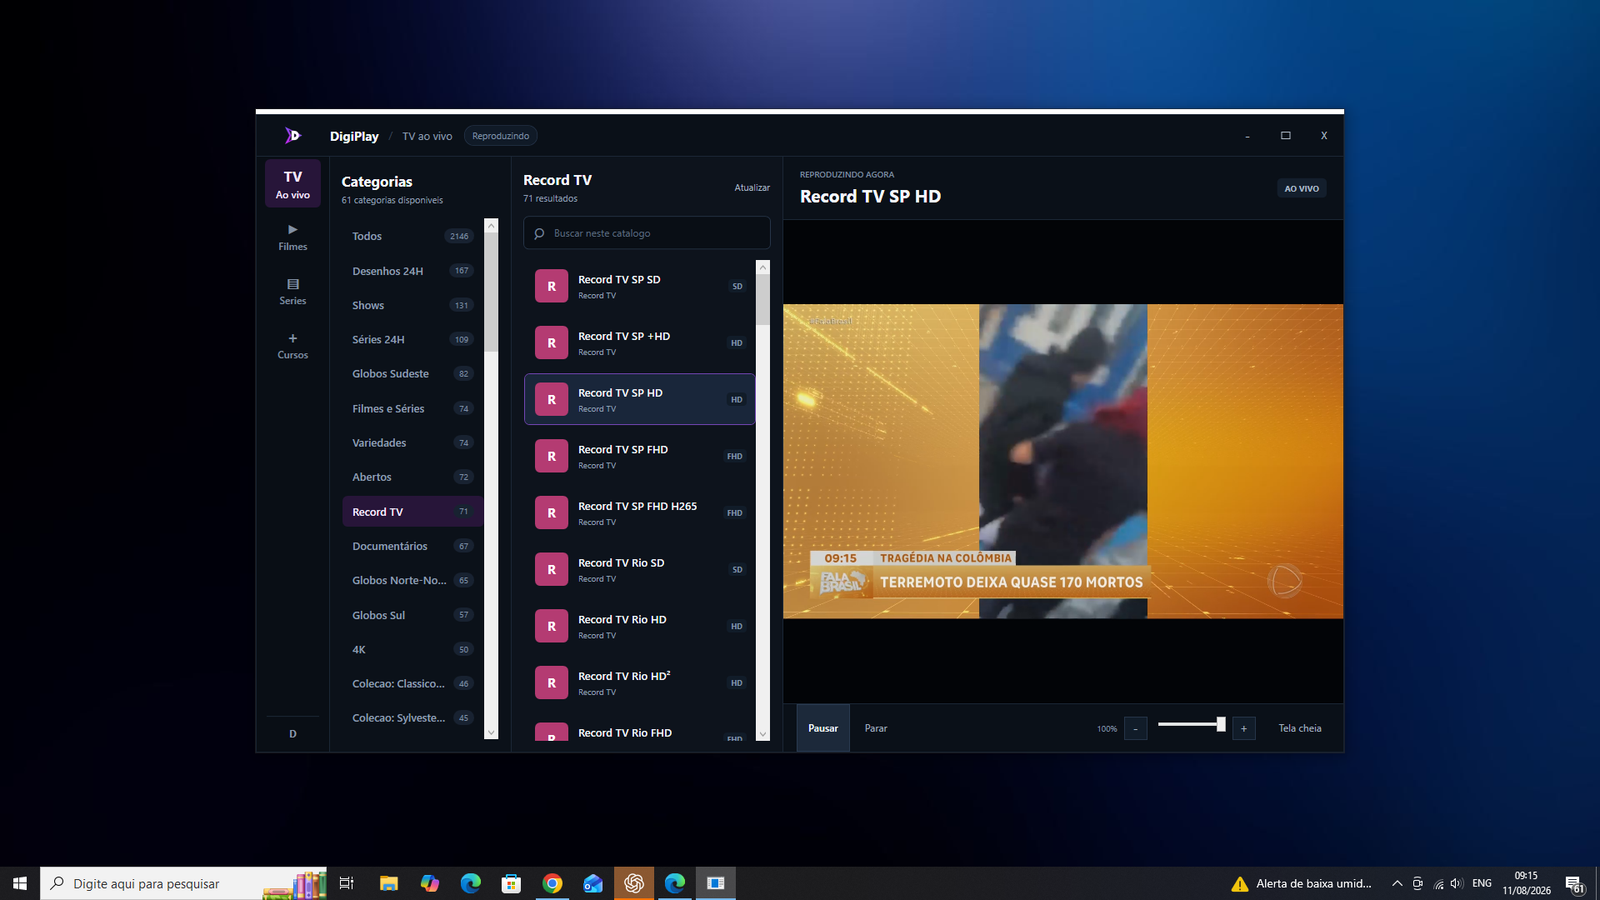Viewport: 1600px width, 900px height.
Task: Click the Record TV SP FHD H265 logo
Action: [551, 513]
